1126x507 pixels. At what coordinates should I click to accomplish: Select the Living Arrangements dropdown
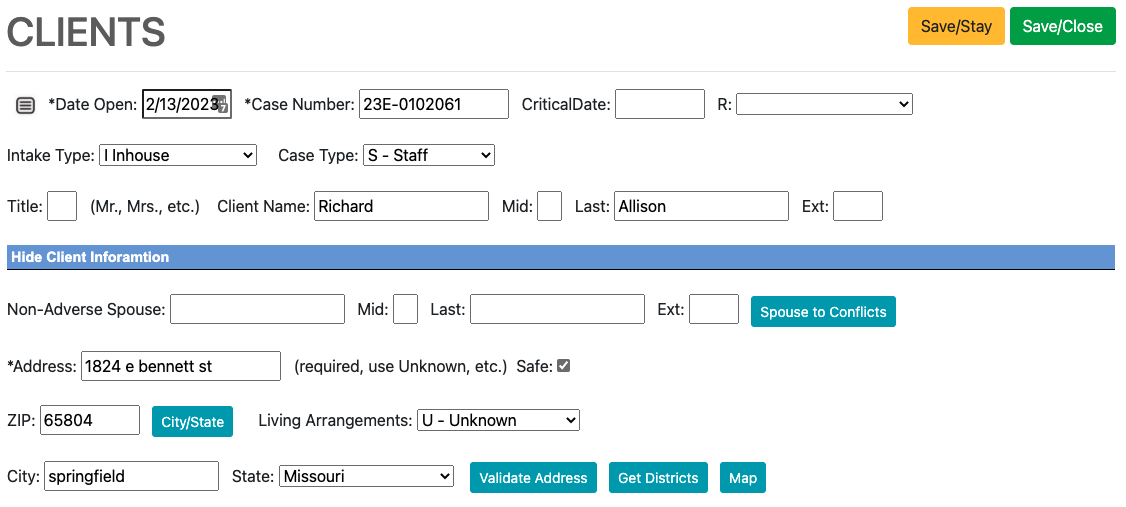coord(498,420)
